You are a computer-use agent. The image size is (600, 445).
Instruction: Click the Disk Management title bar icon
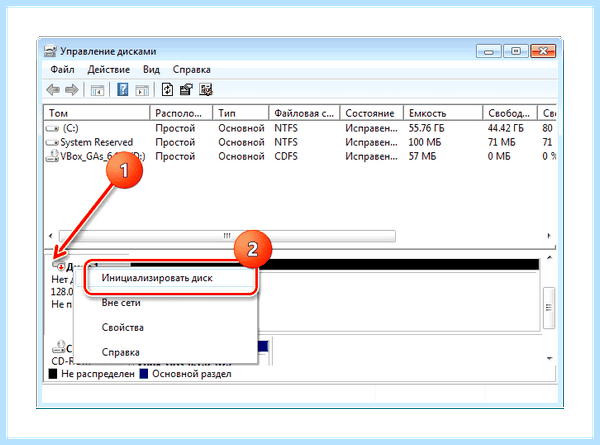point(50,51)
